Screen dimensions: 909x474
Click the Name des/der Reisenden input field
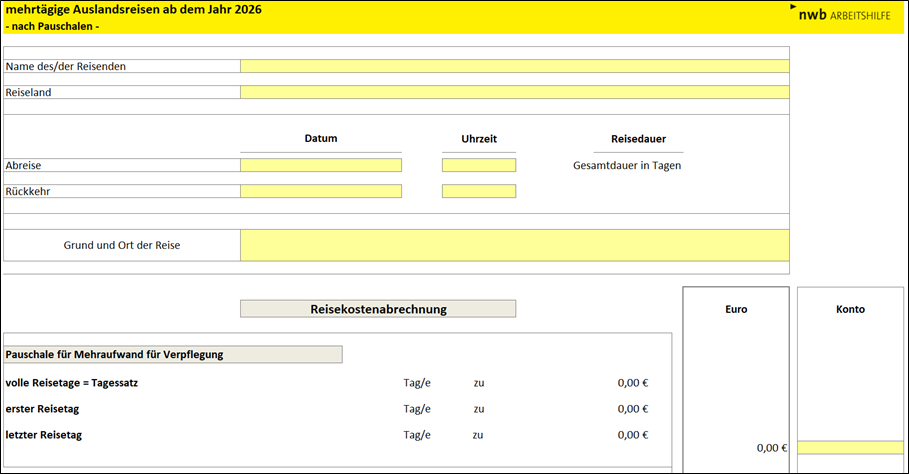514,66
